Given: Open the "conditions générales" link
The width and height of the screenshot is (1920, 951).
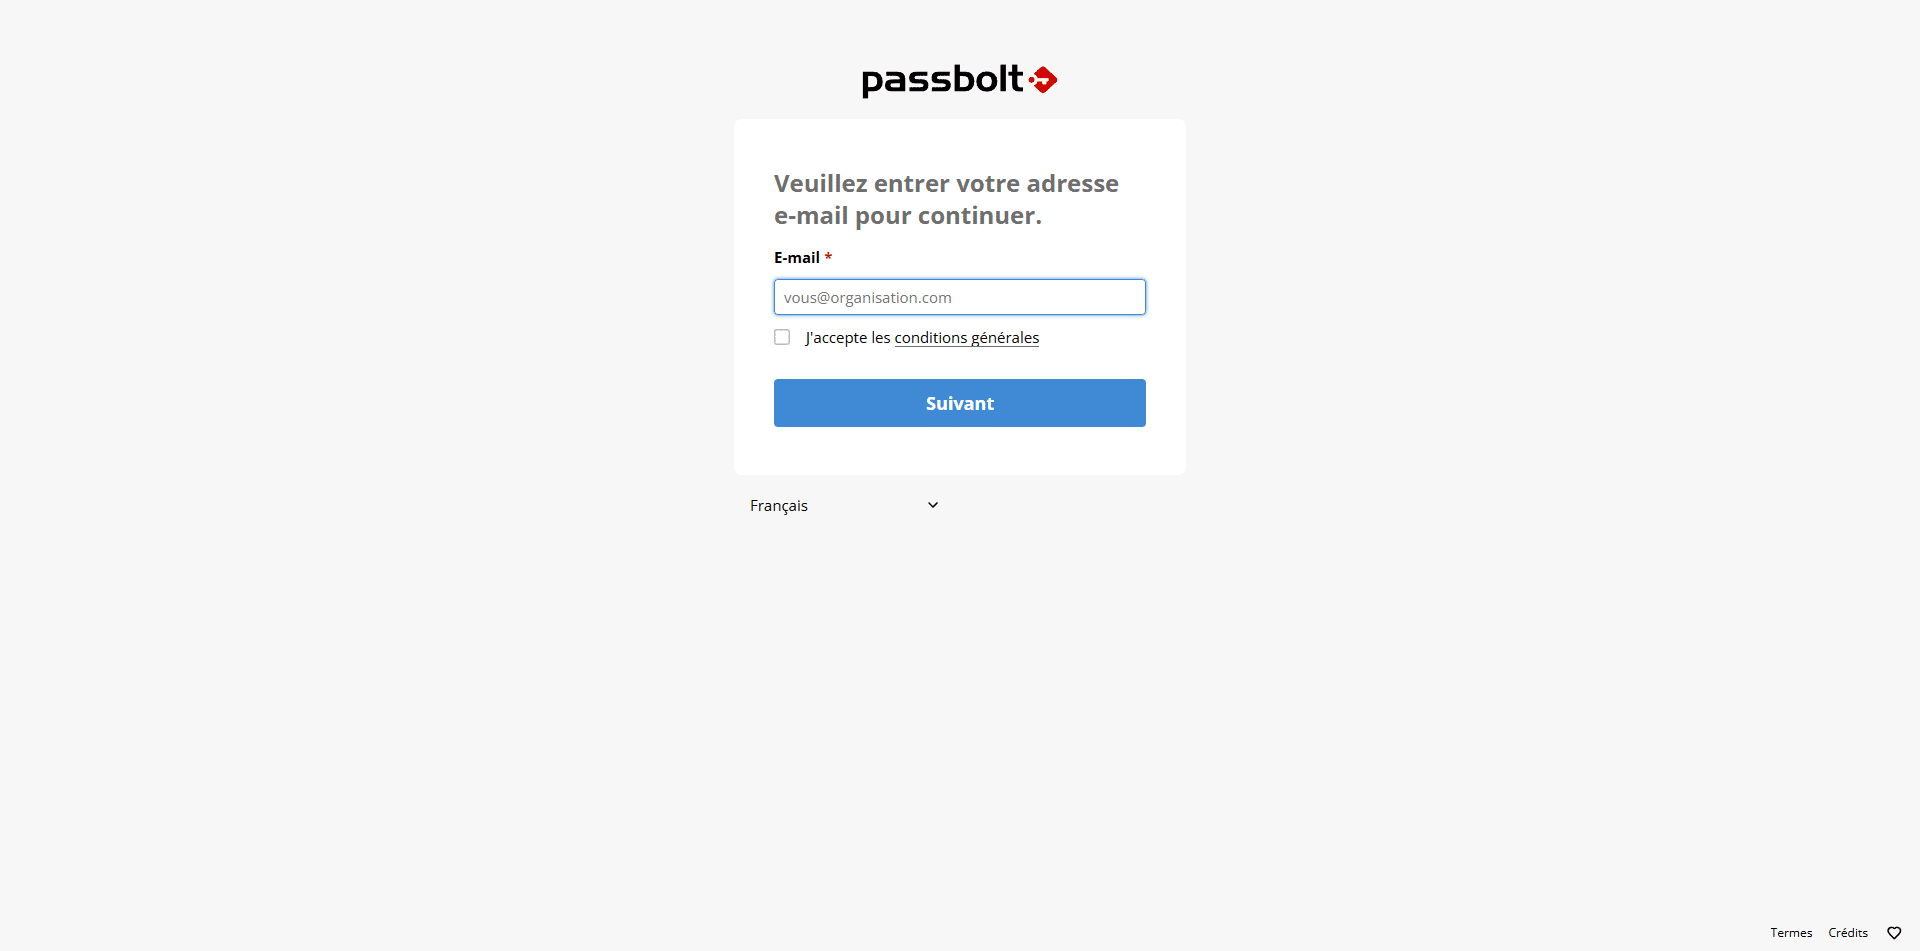Looking at the screenshot, I should point(967,338).
